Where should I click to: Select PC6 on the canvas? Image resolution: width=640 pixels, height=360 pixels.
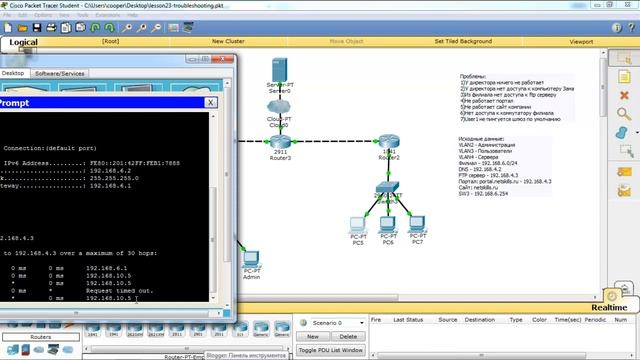coord(388,224)
